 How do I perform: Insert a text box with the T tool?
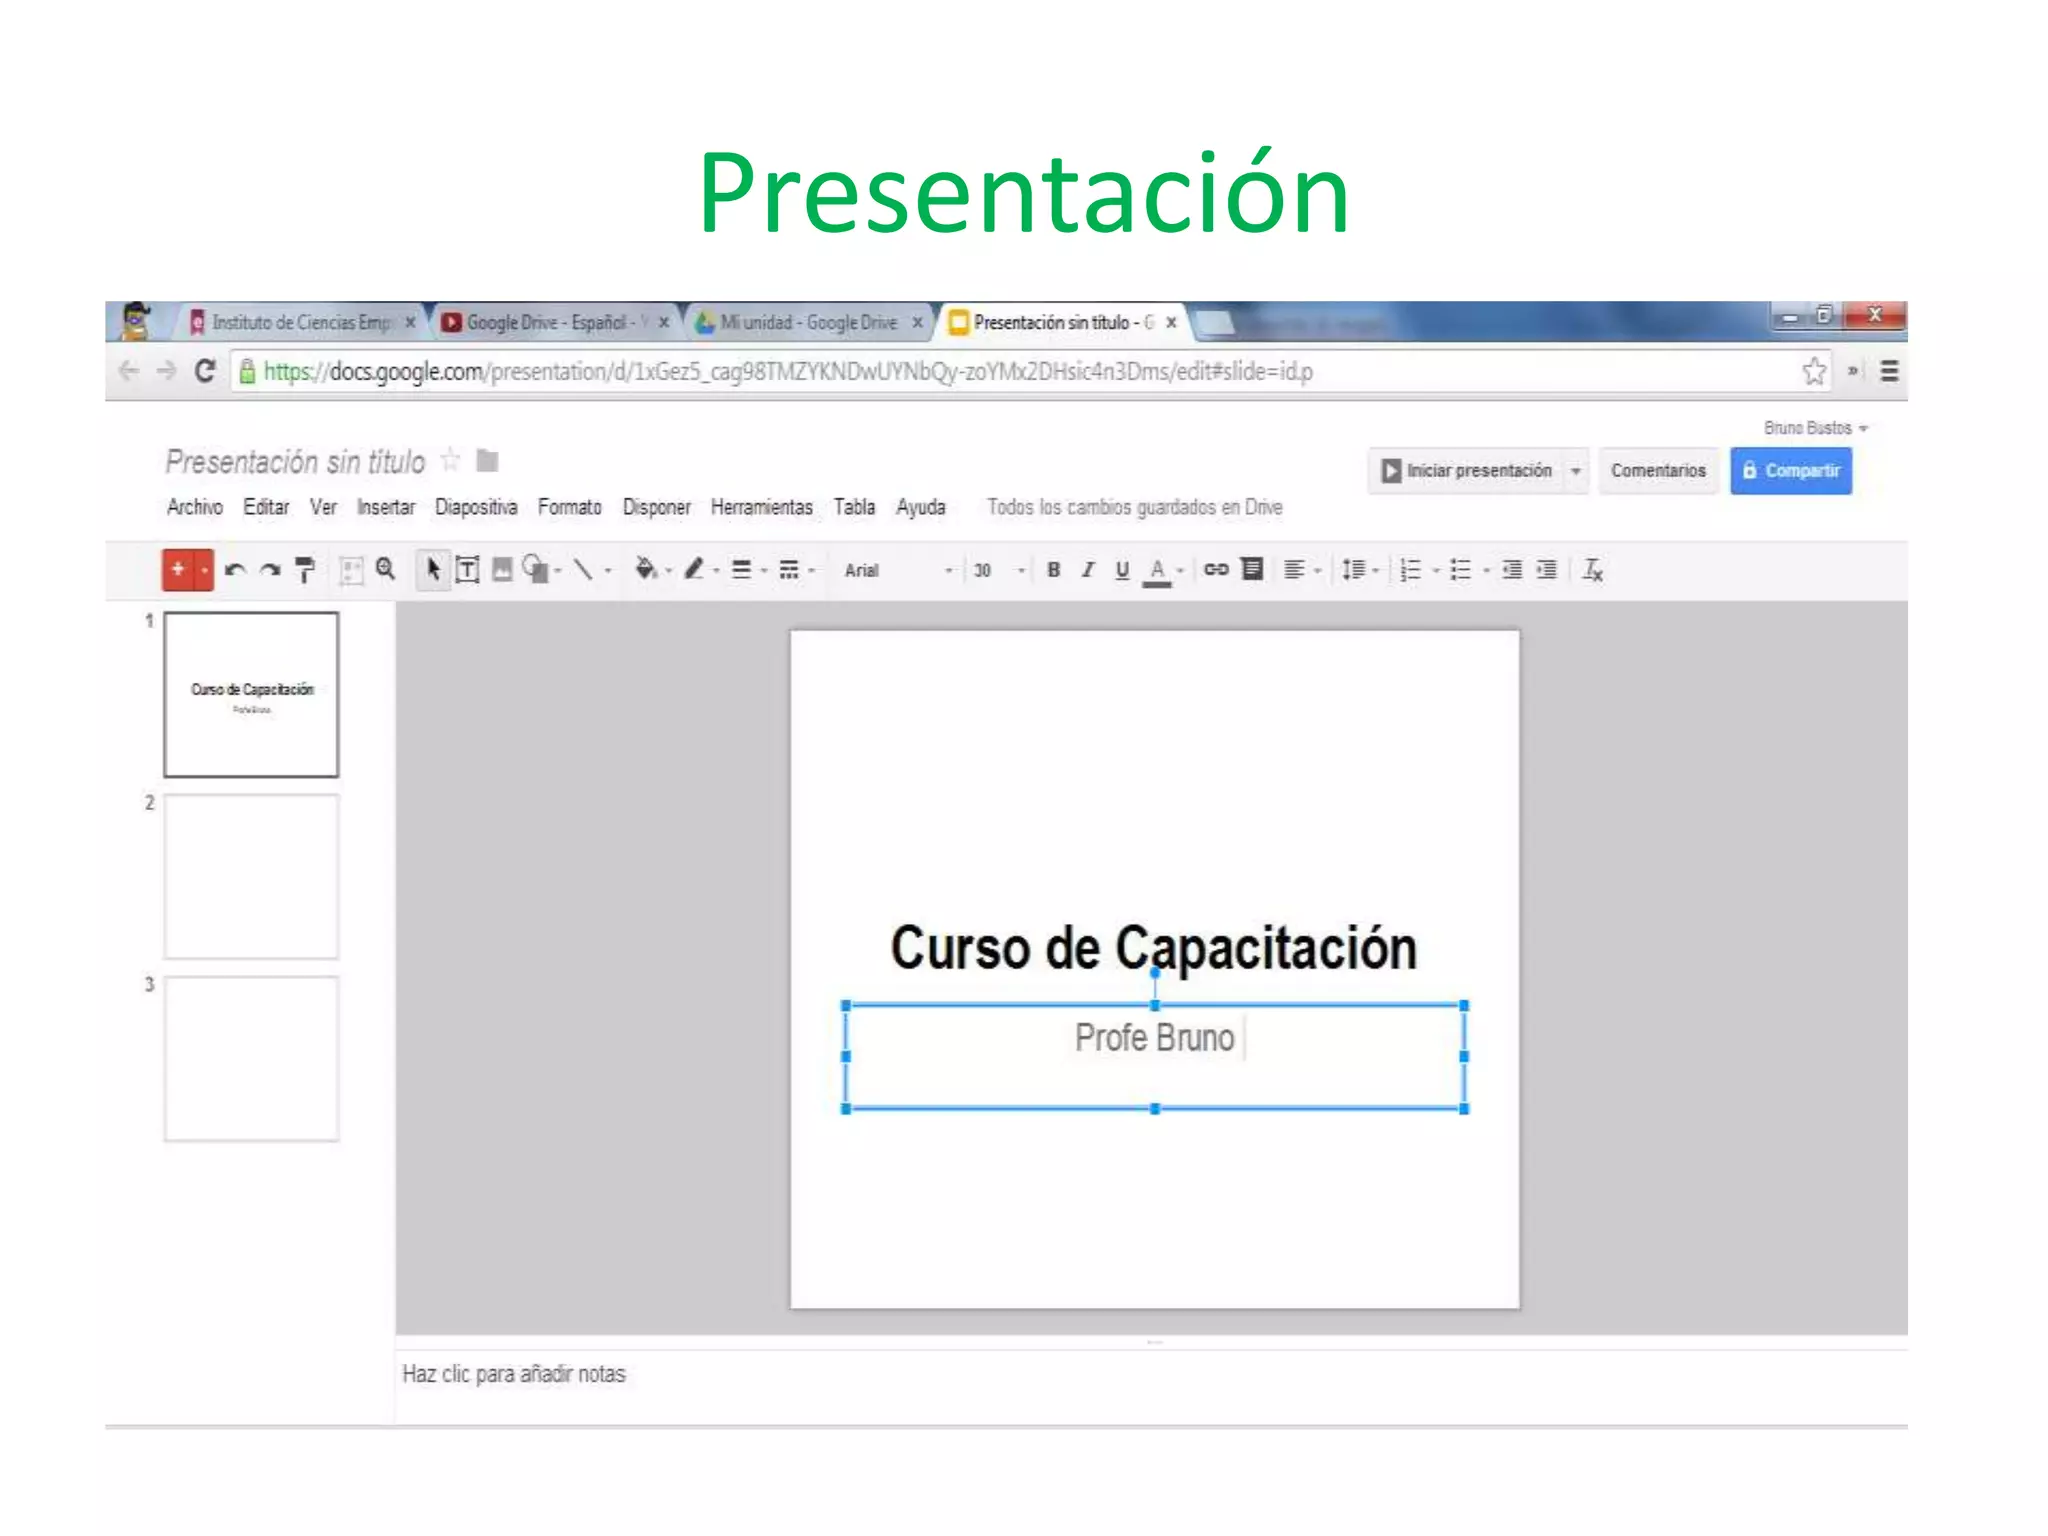(x=467, y=570)
